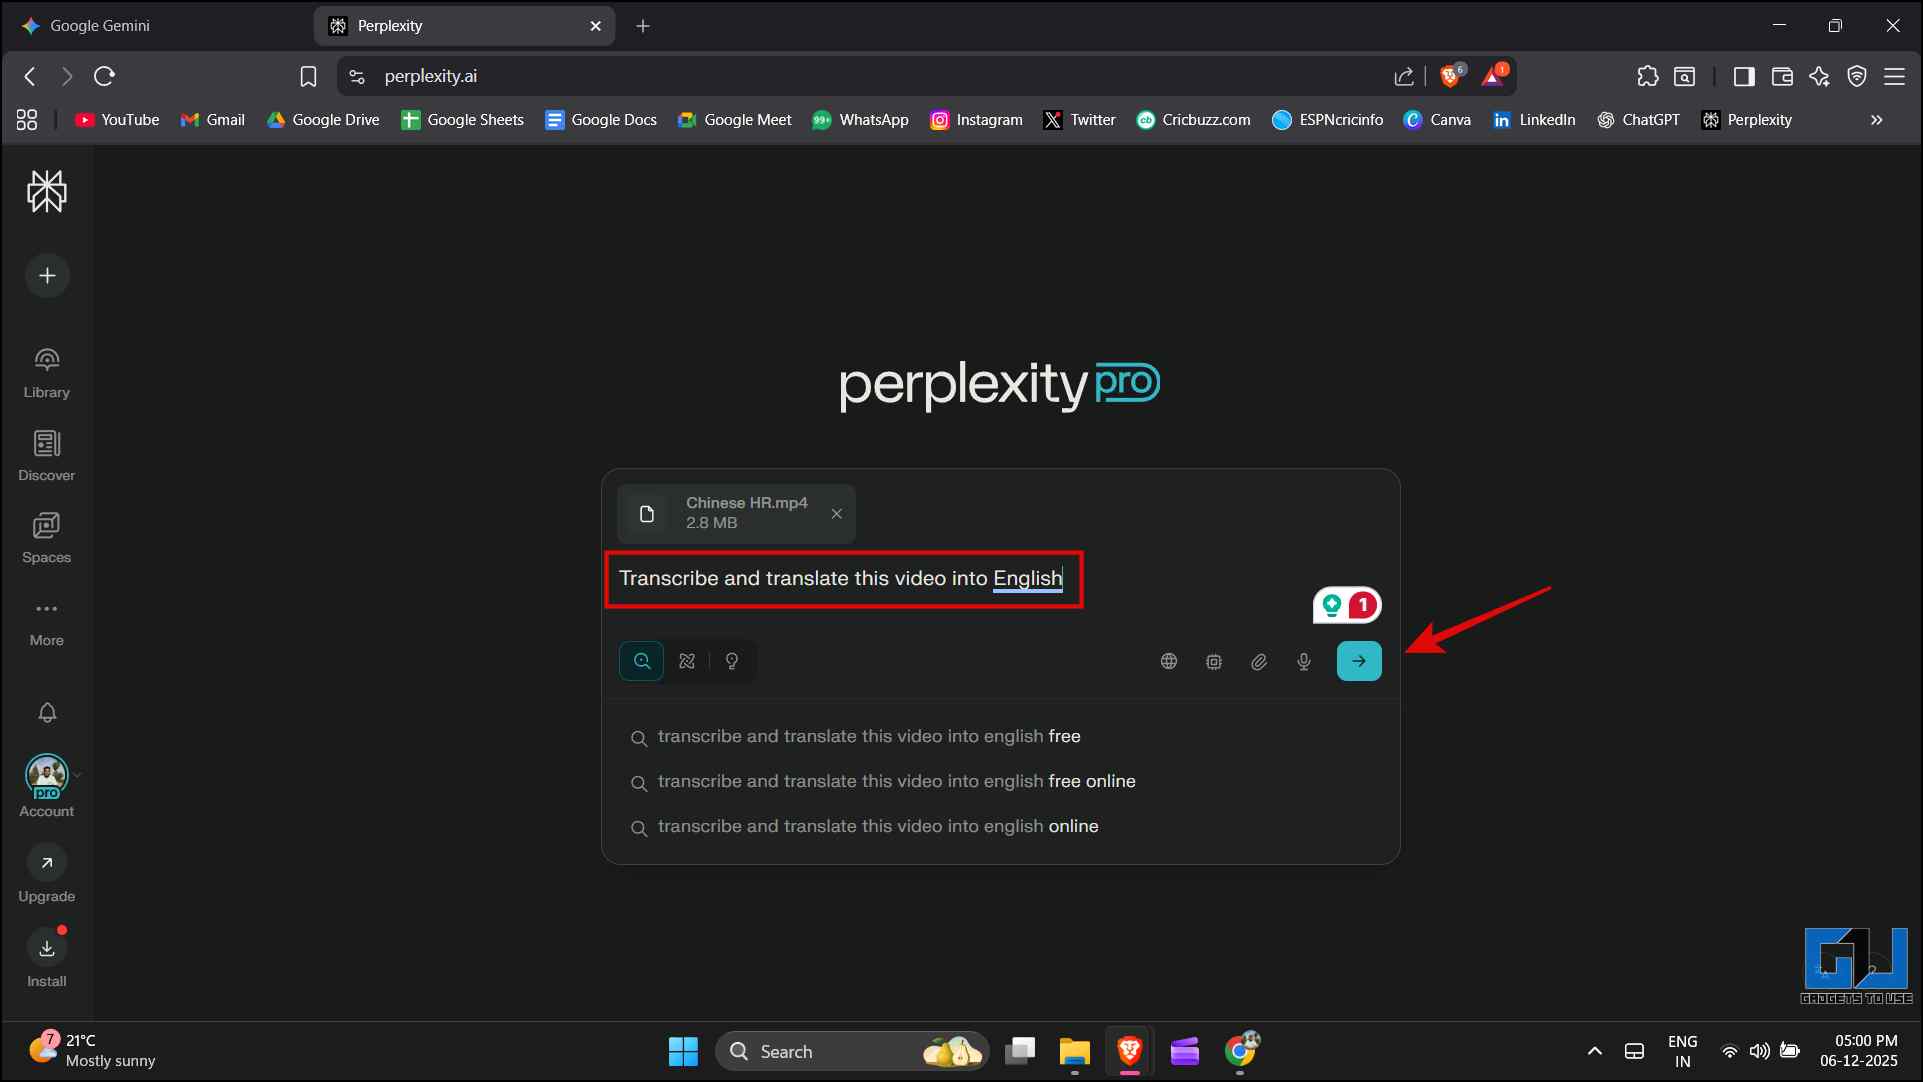Open the model chip selector icon
The image size is (1923, 1082).
(x=1213, y=661)
